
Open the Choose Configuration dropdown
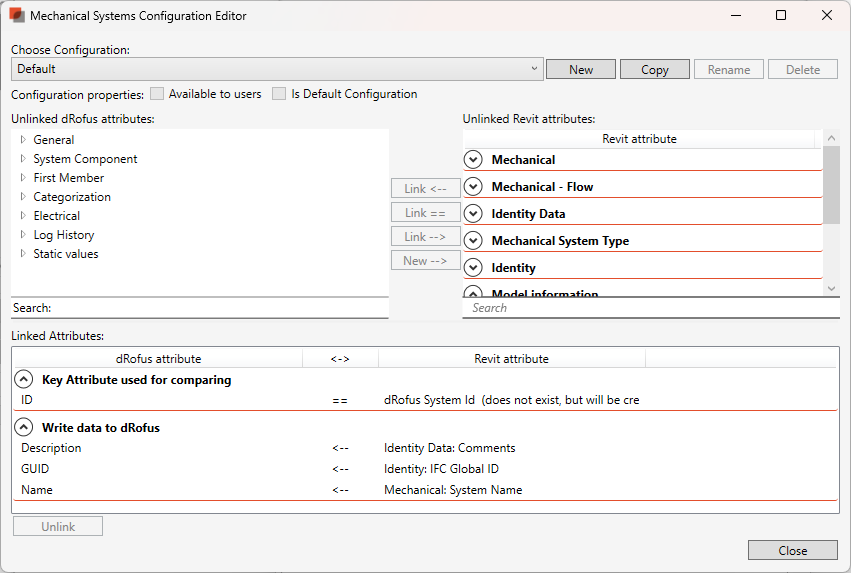pyautogui.click(x=536, y=69)
